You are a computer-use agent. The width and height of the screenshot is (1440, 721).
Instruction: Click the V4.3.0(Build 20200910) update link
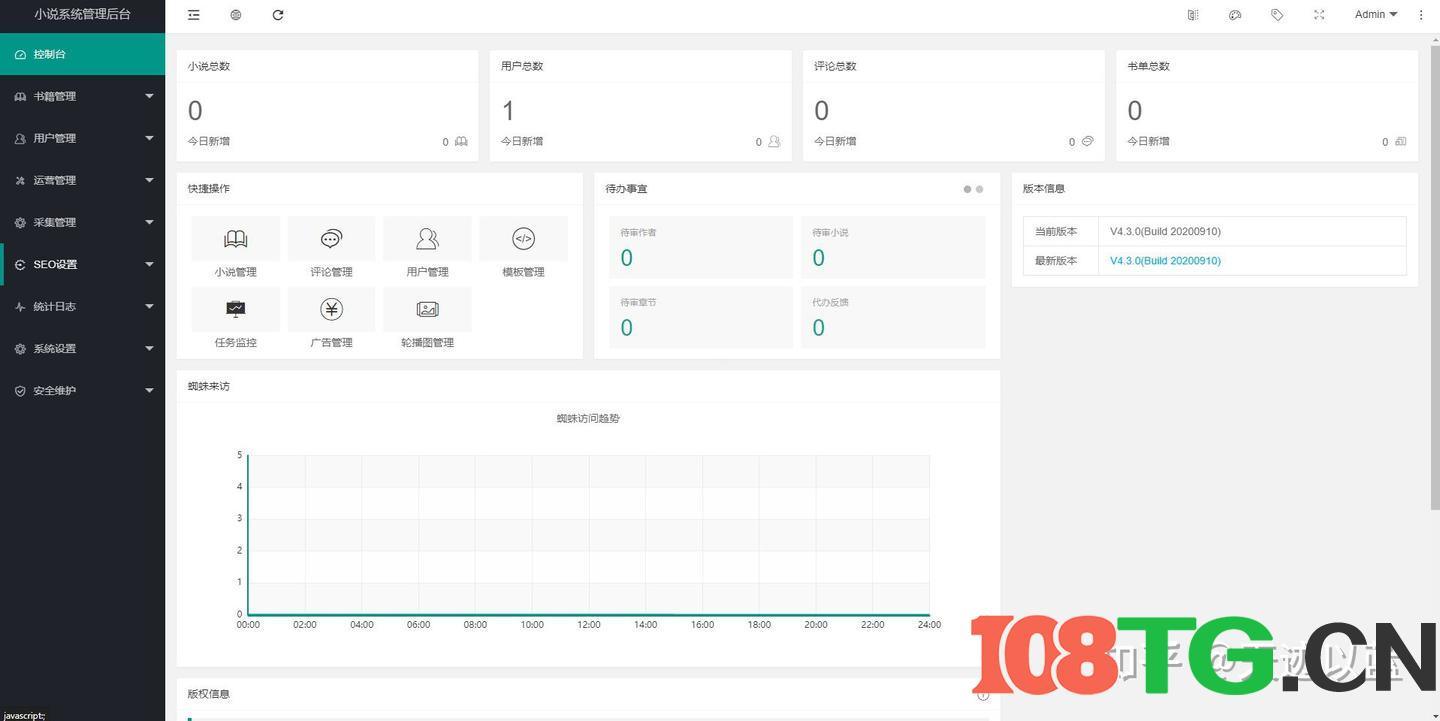pos(1164,260)
